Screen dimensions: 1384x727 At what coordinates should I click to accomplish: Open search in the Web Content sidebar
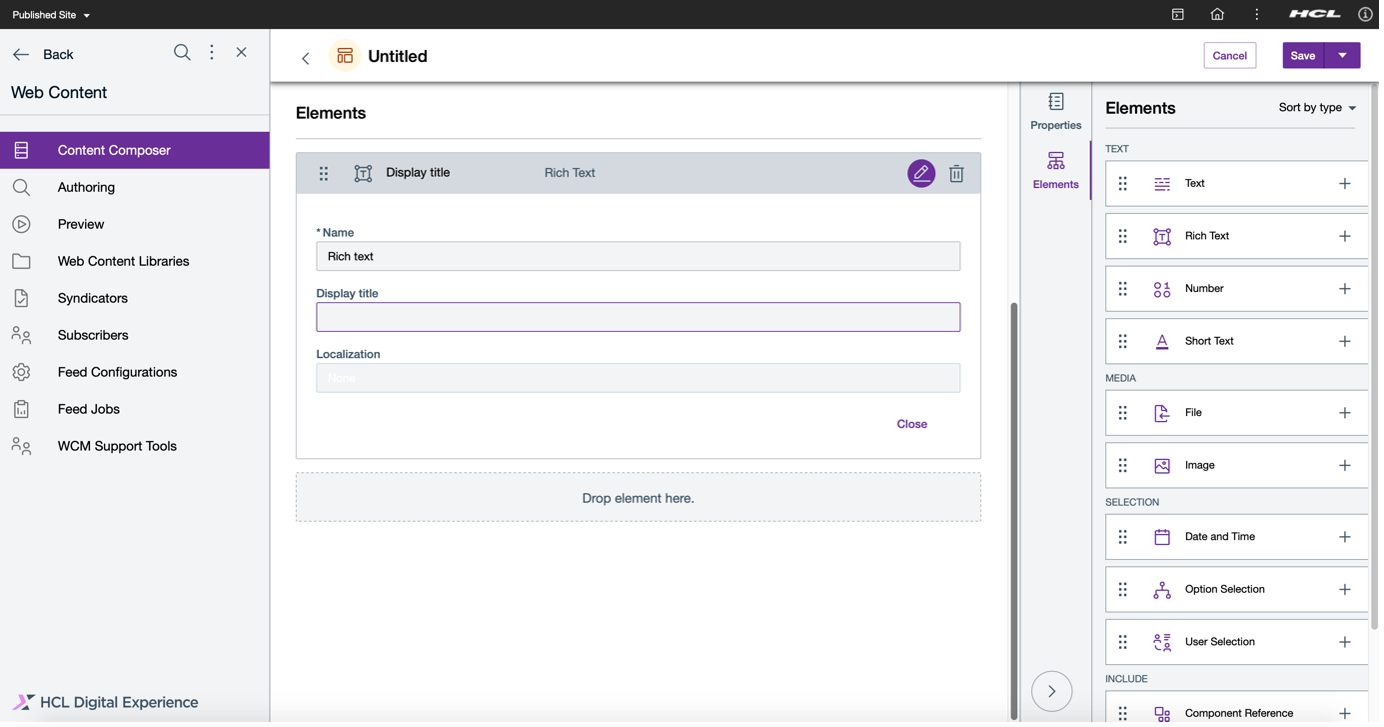[x=182, y=52]
